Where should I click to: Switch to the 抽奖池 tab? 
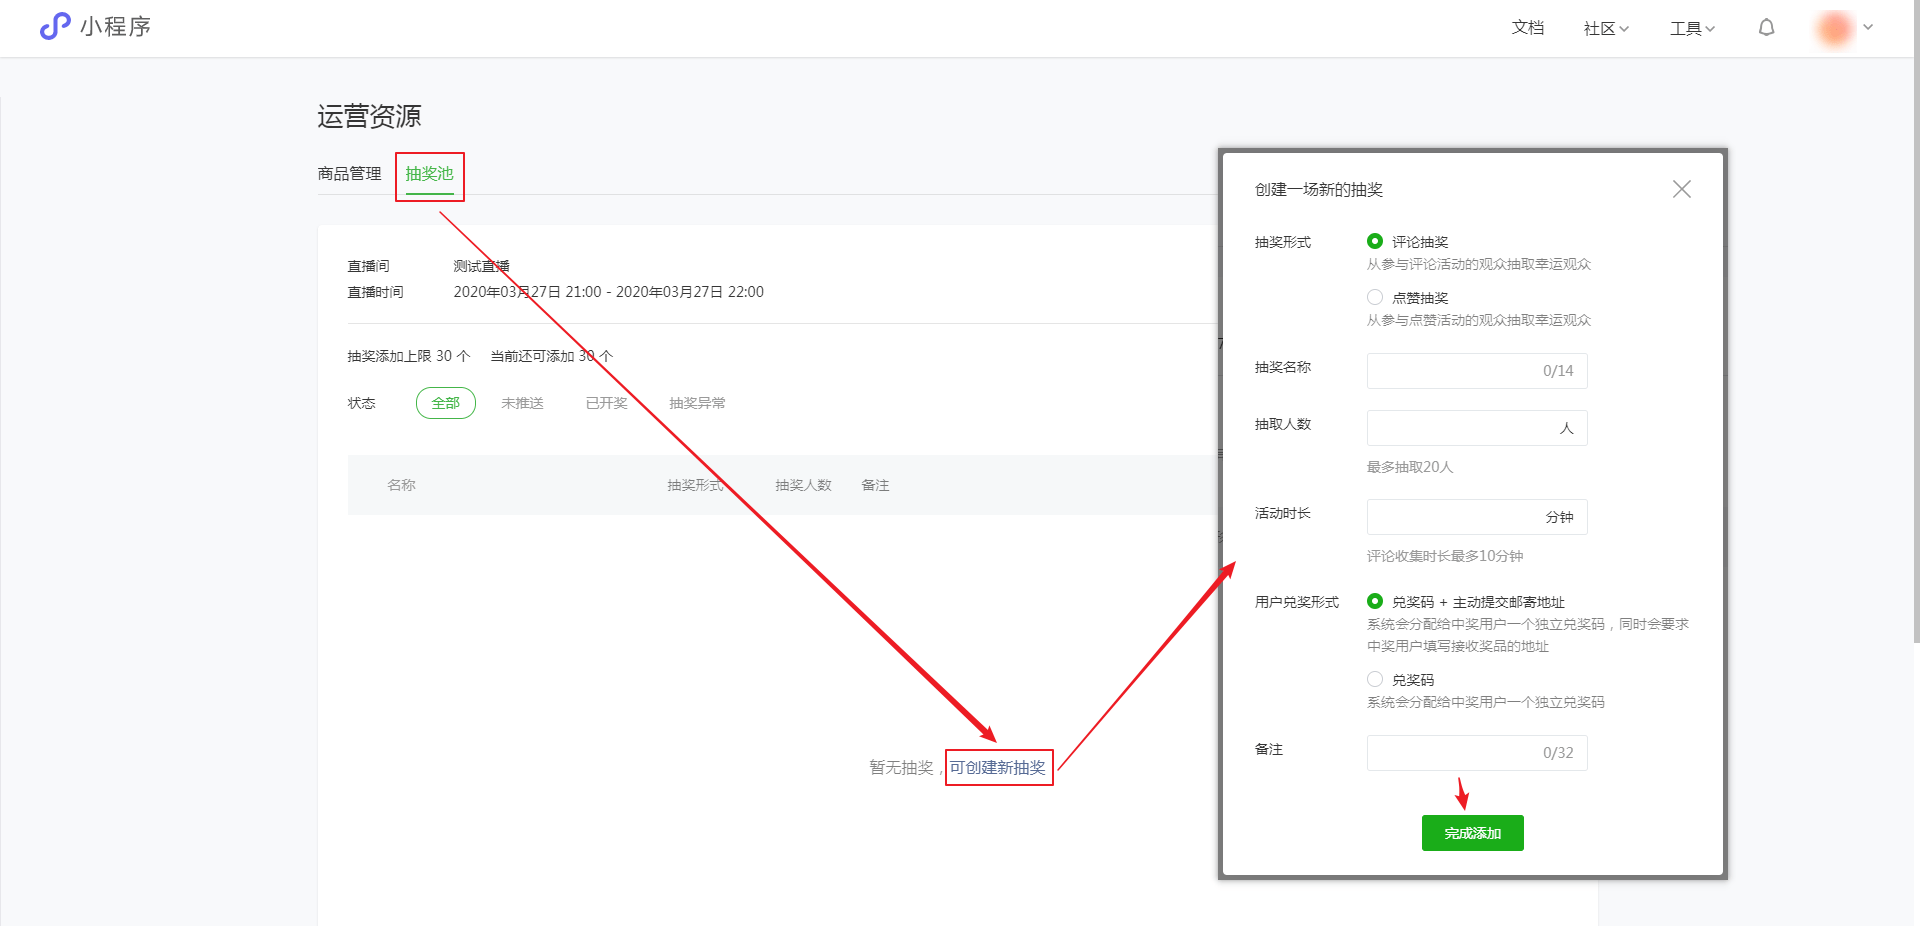pos(429,174)
